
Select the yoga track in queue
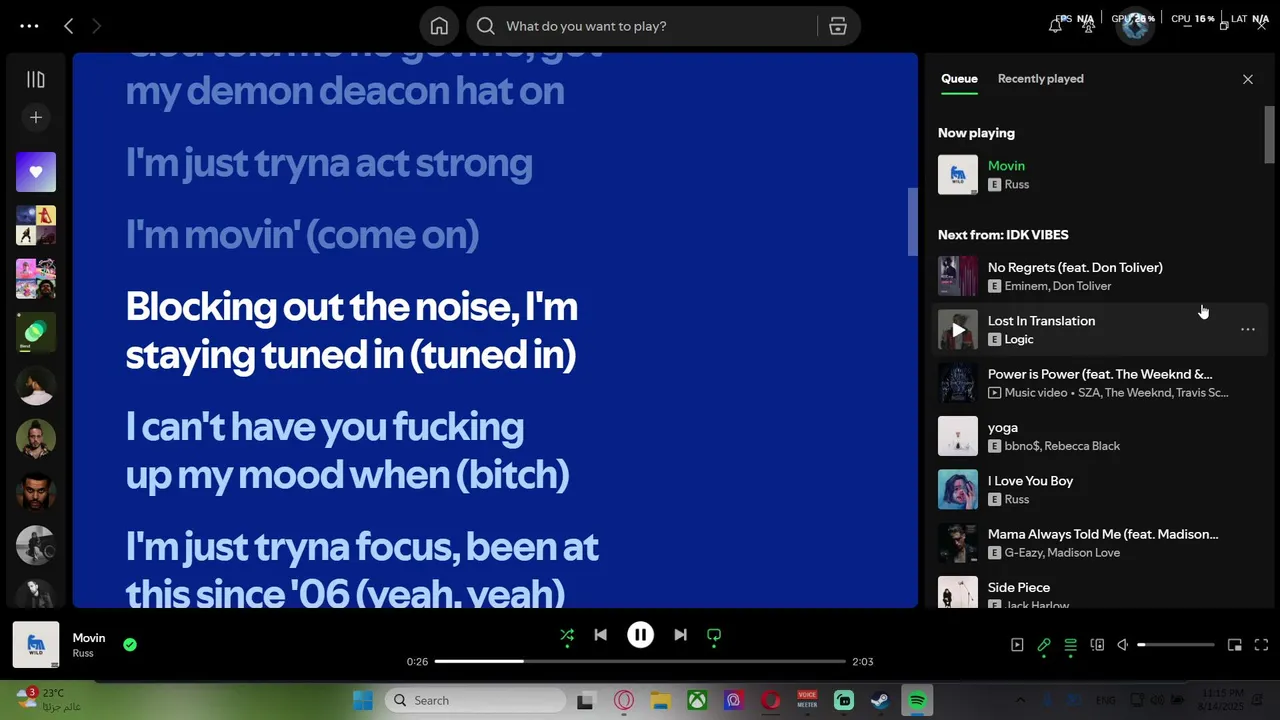pos(1100,436)
